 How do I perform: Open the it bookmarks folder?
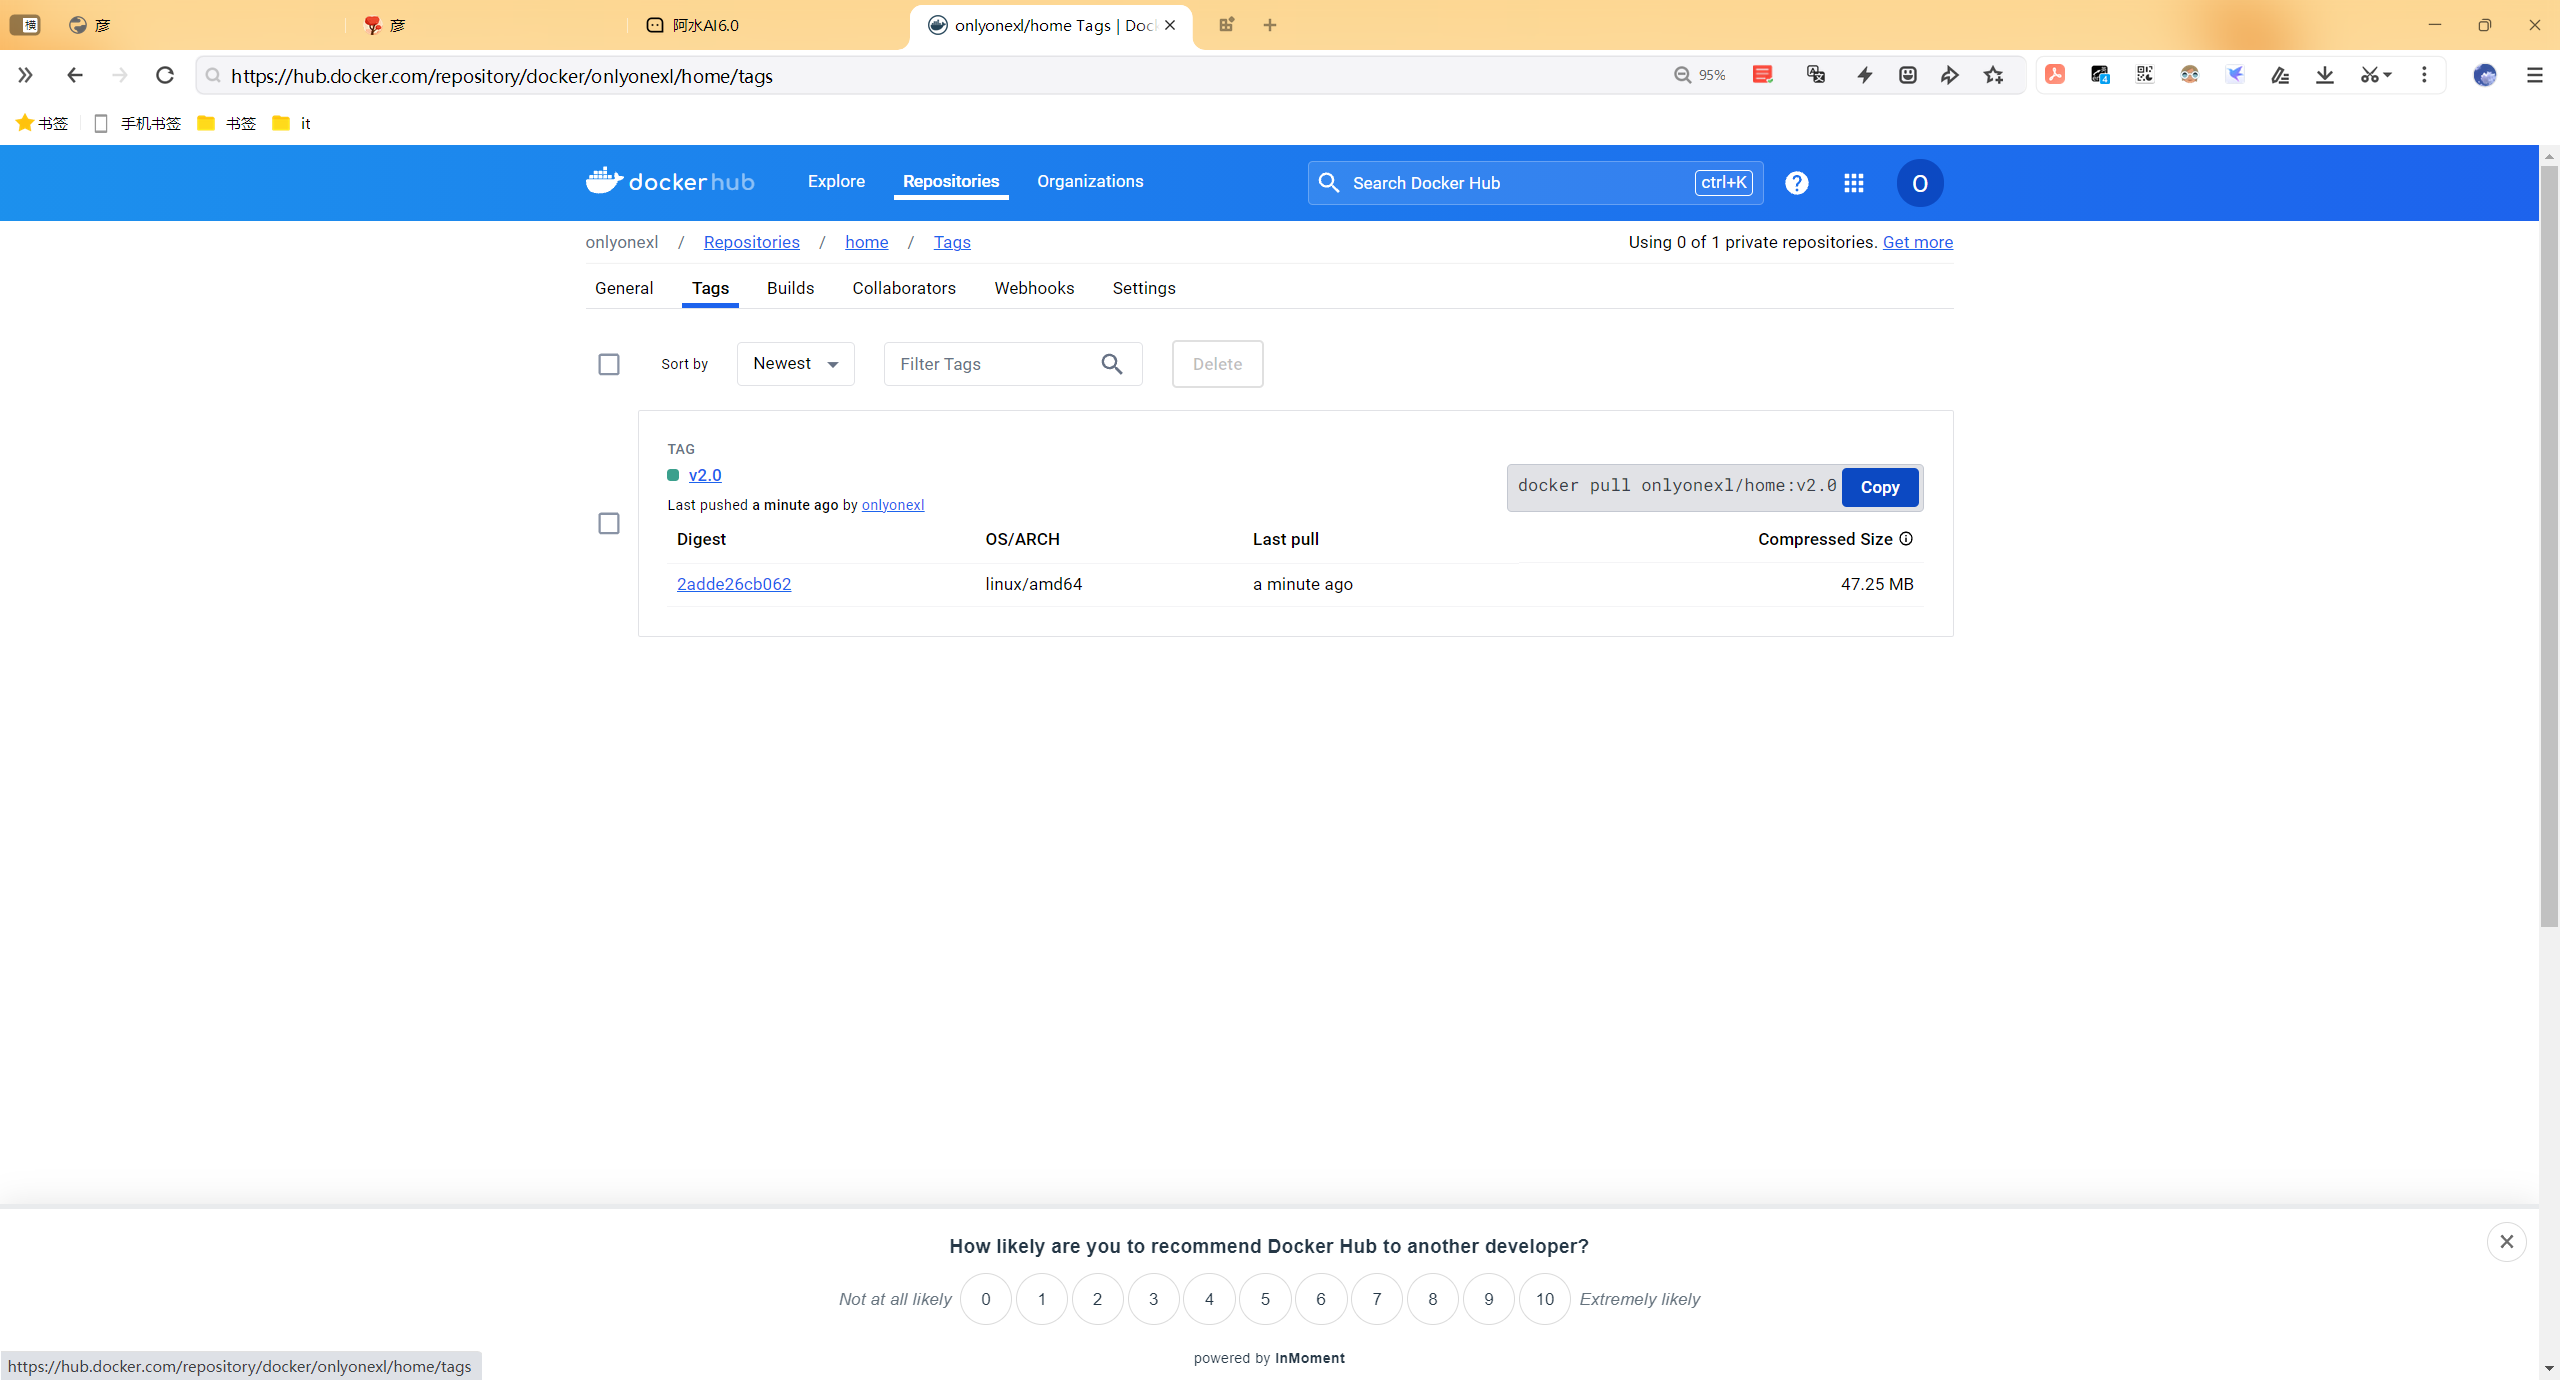(x=291, y=123)
